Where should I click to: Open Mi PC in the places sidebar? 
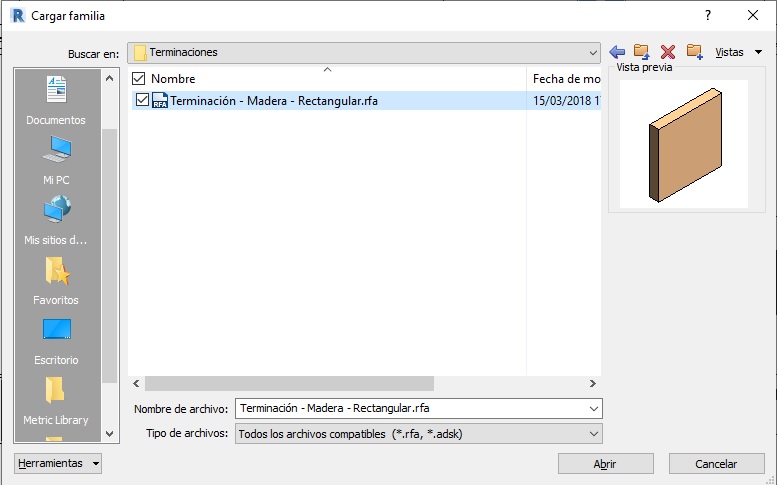(55, 162)
